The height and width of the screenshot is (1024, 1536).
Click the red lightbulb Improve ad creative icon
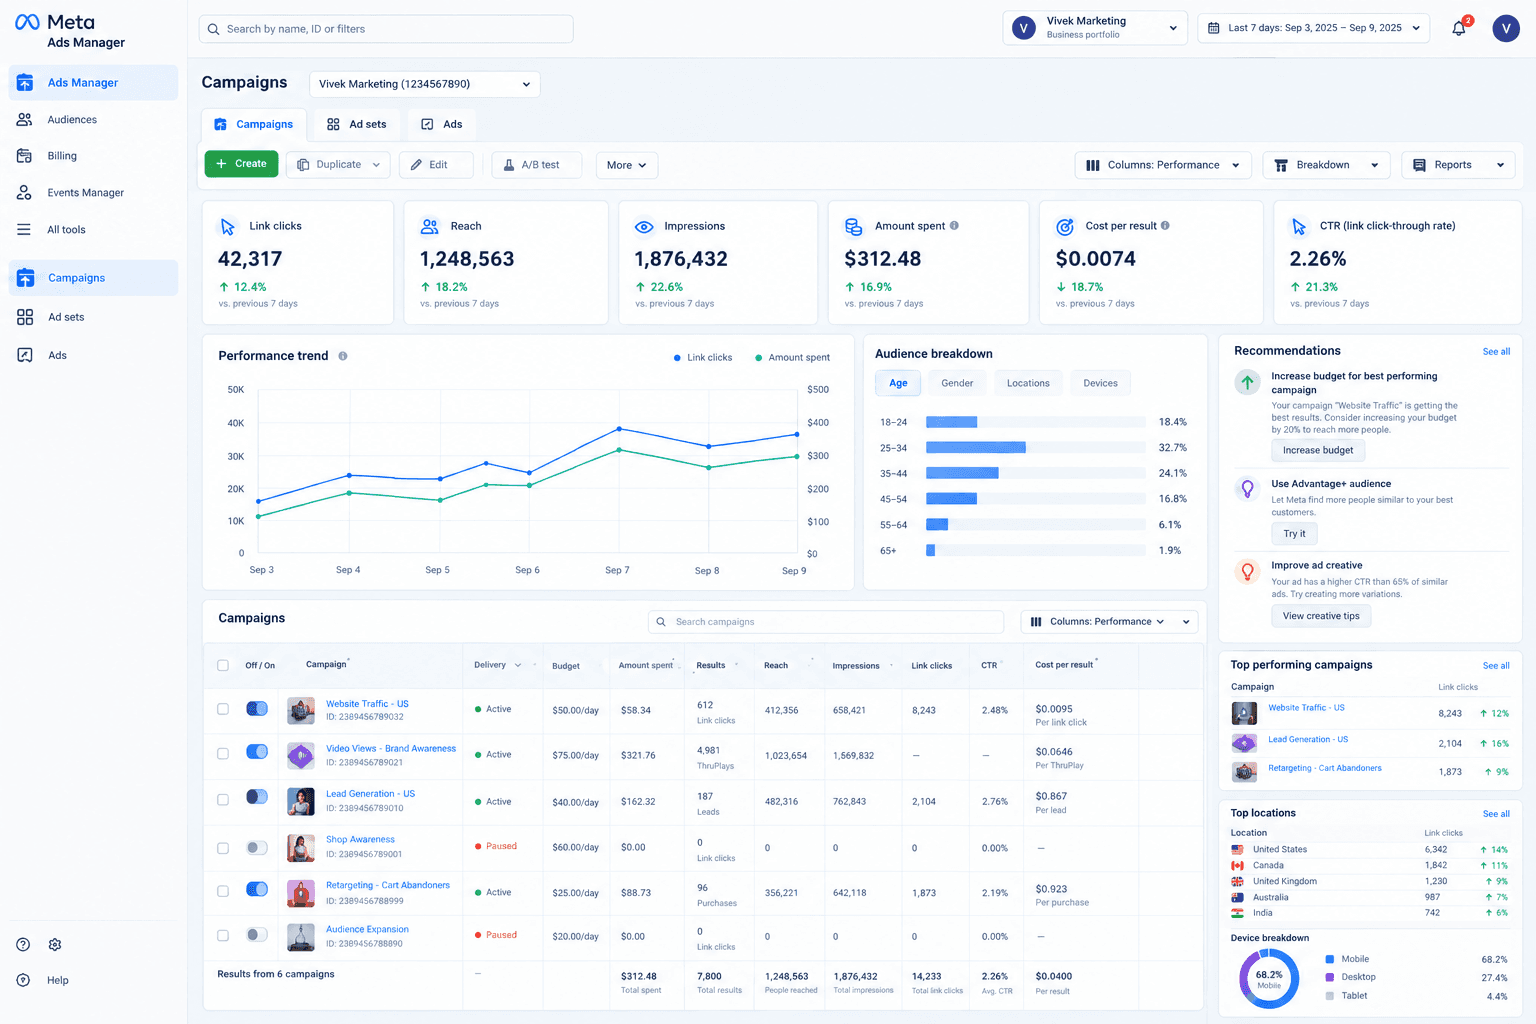click(x=1247, y=571)
